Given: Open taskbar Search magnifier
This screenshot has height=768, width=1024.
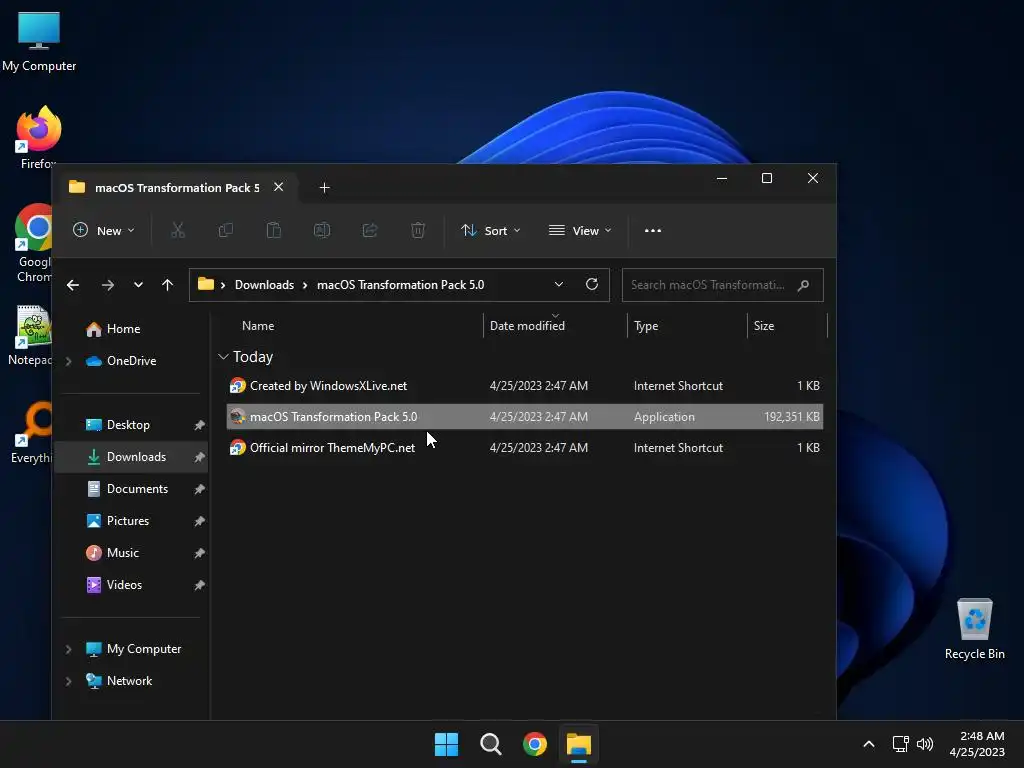Looking at the screenshot, I should pyautogui.click(x=490, y=744).
